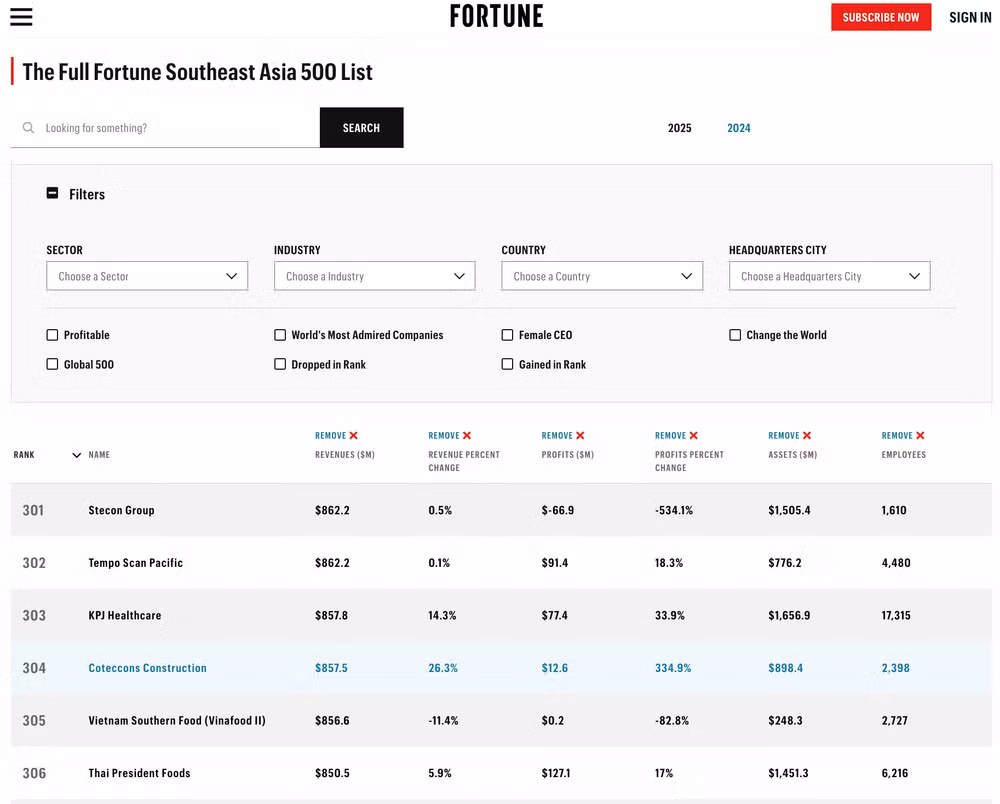Remove the Revenue Percent Change column
The image size is (1000, 804).
450,436
